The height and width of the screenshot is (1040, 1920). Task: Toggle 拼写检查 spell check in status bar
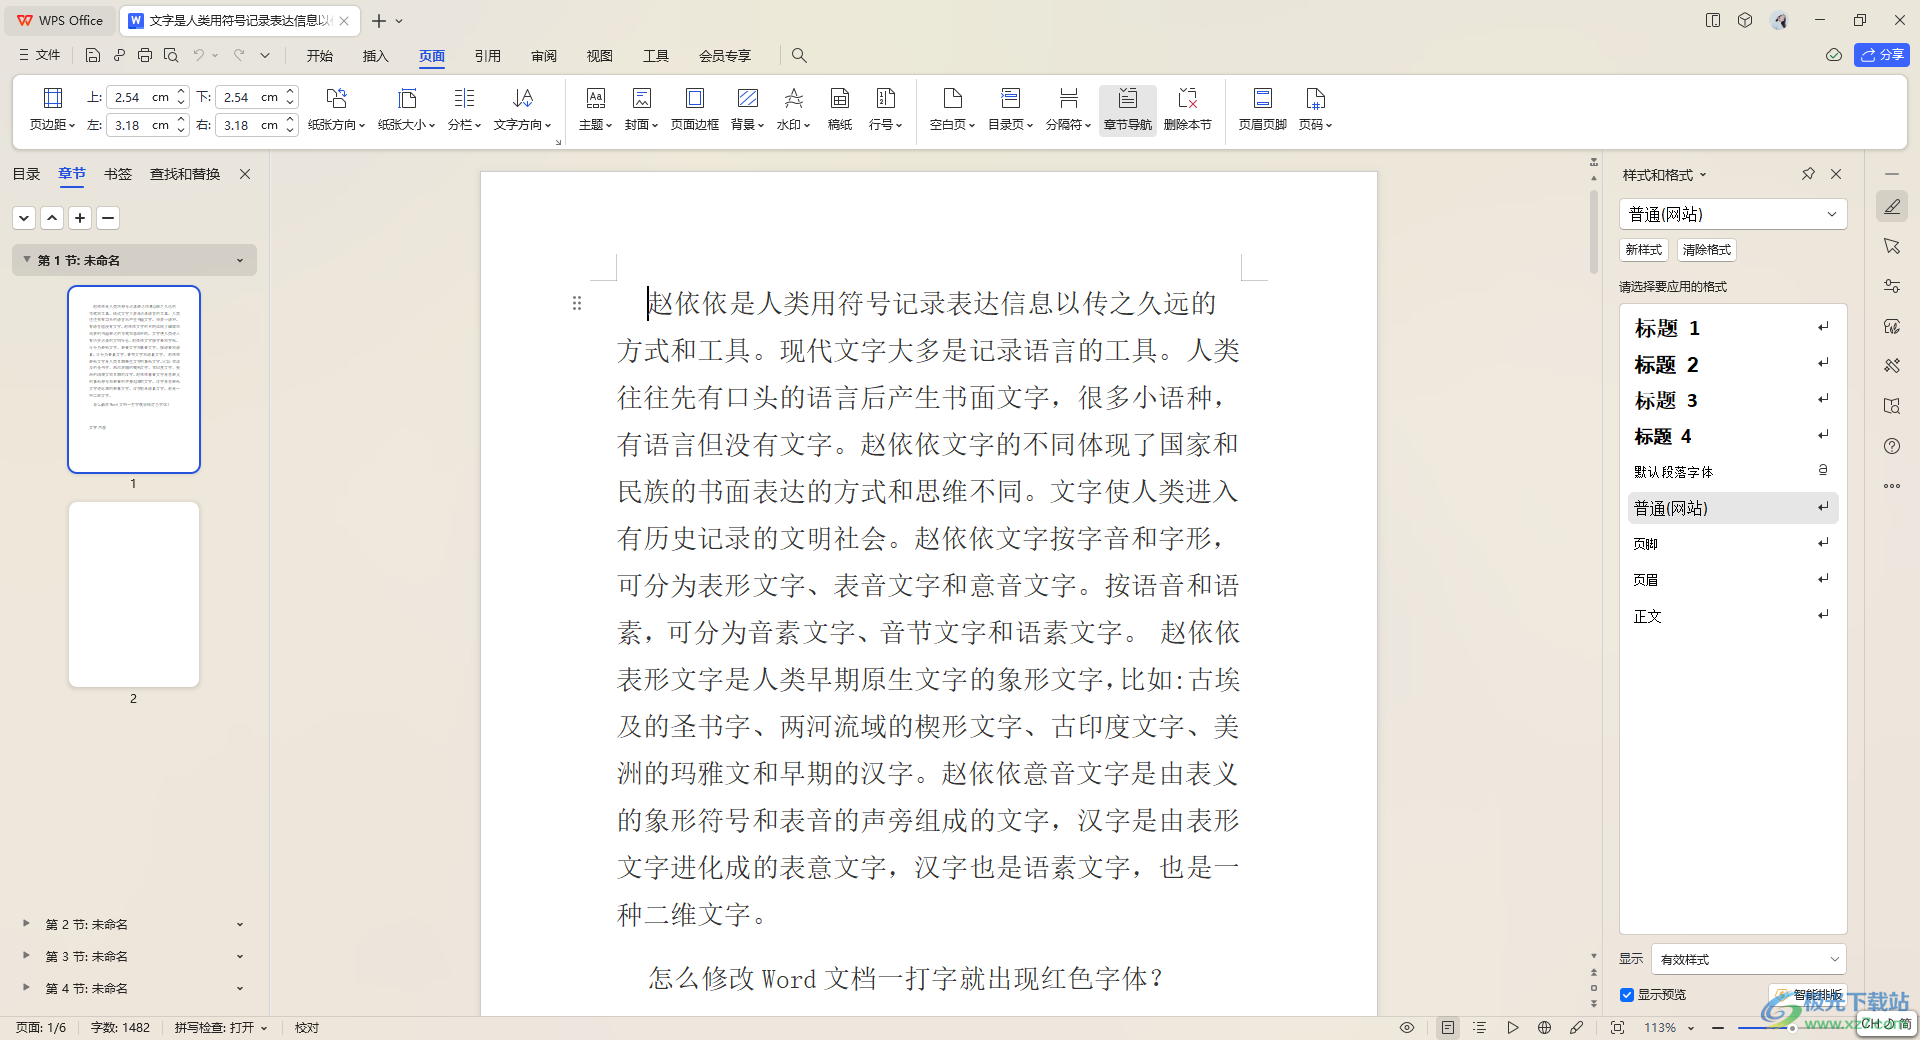[221, 1028]
